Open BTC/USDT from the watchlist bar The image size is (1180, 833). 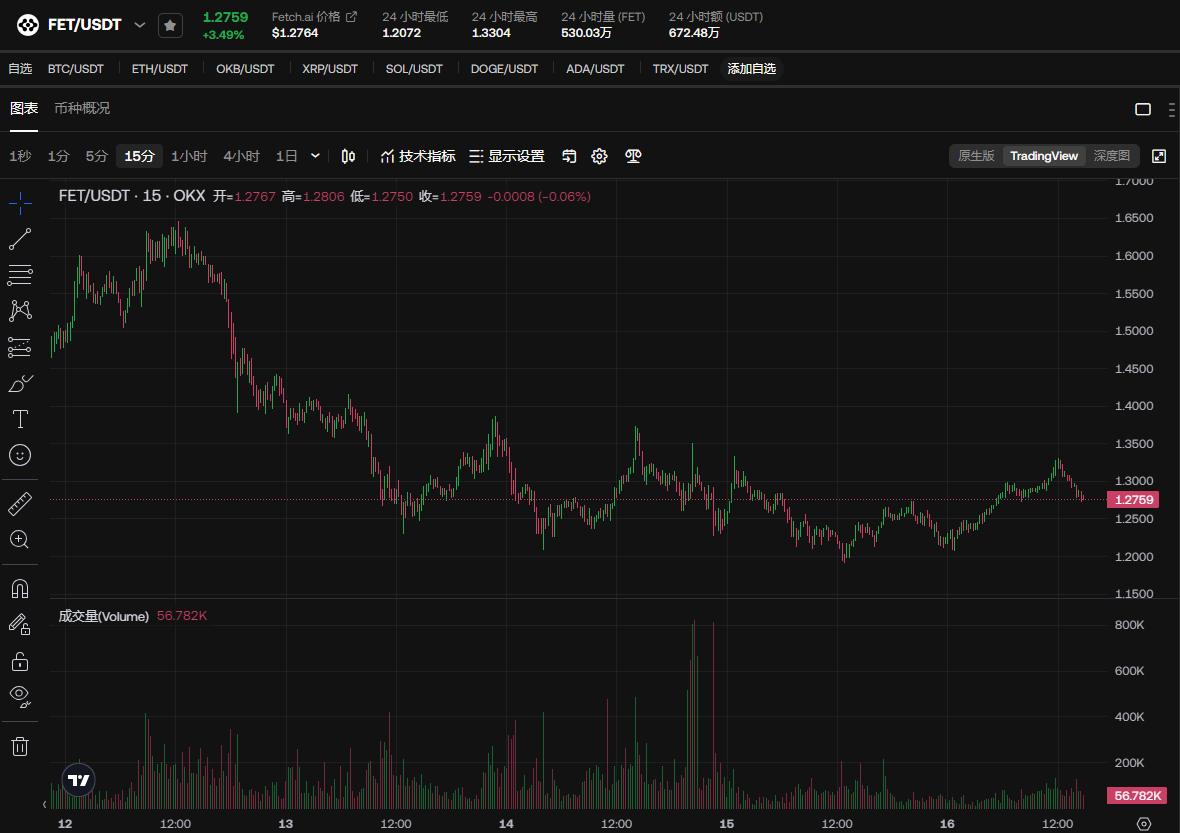coord(75,69)
